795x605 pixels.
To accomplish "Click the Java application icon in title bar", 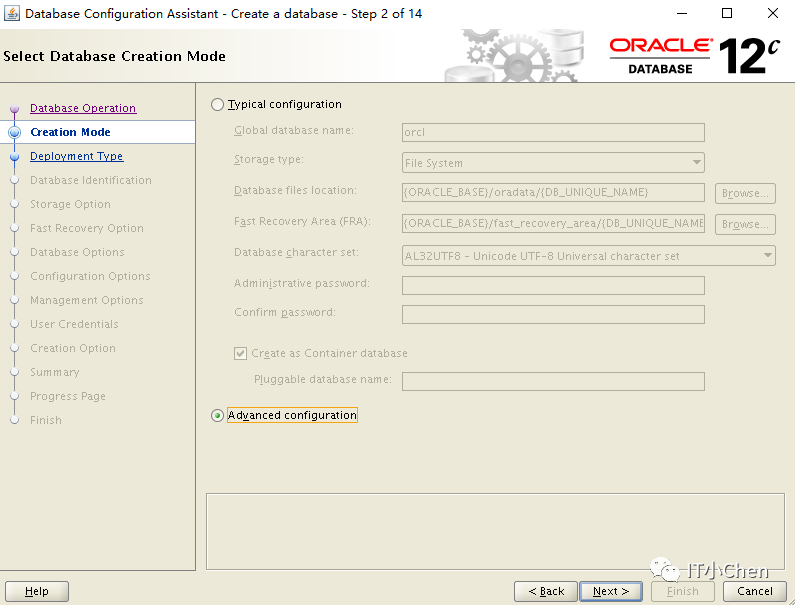I will [x=11, y=13].
